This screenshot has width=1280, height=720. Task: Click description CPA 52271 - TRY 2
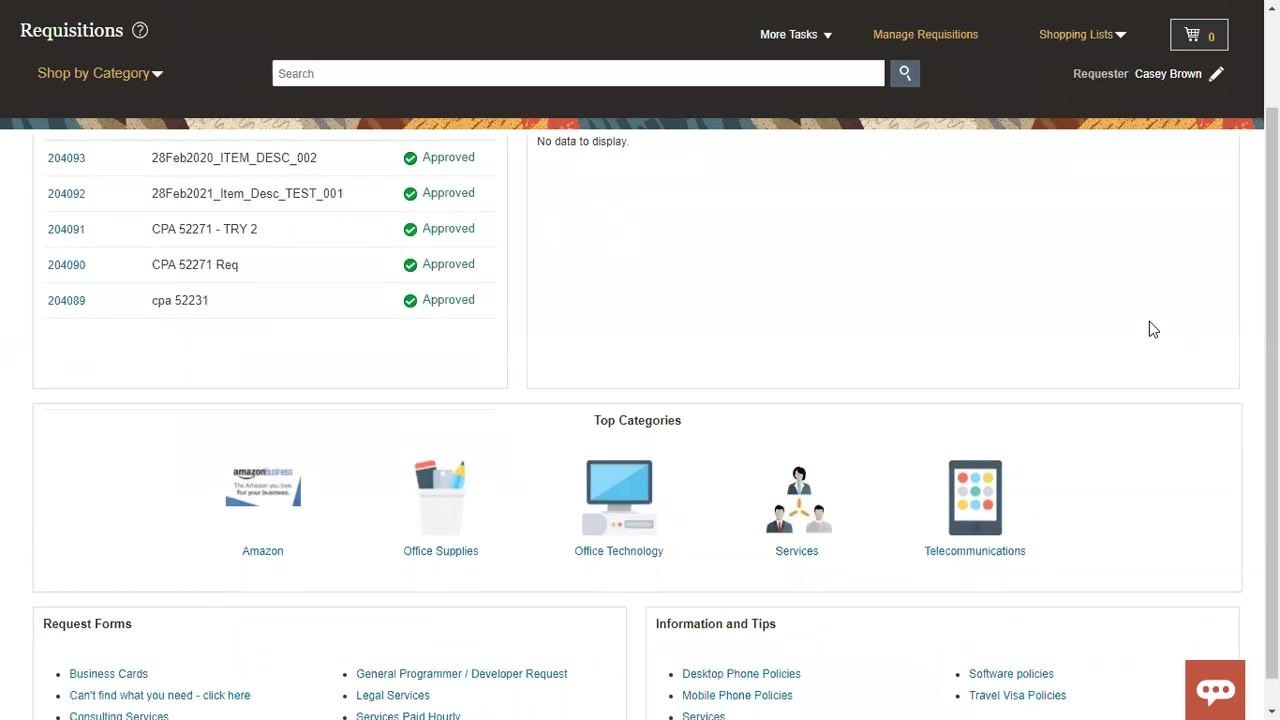pyautogui.click(x=204, y=229)
